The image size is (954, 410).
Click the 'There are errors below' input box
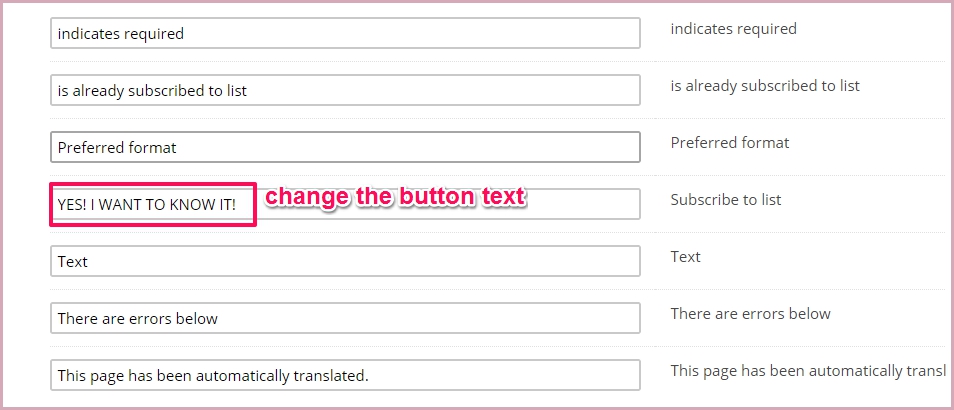tap(345, 318)
